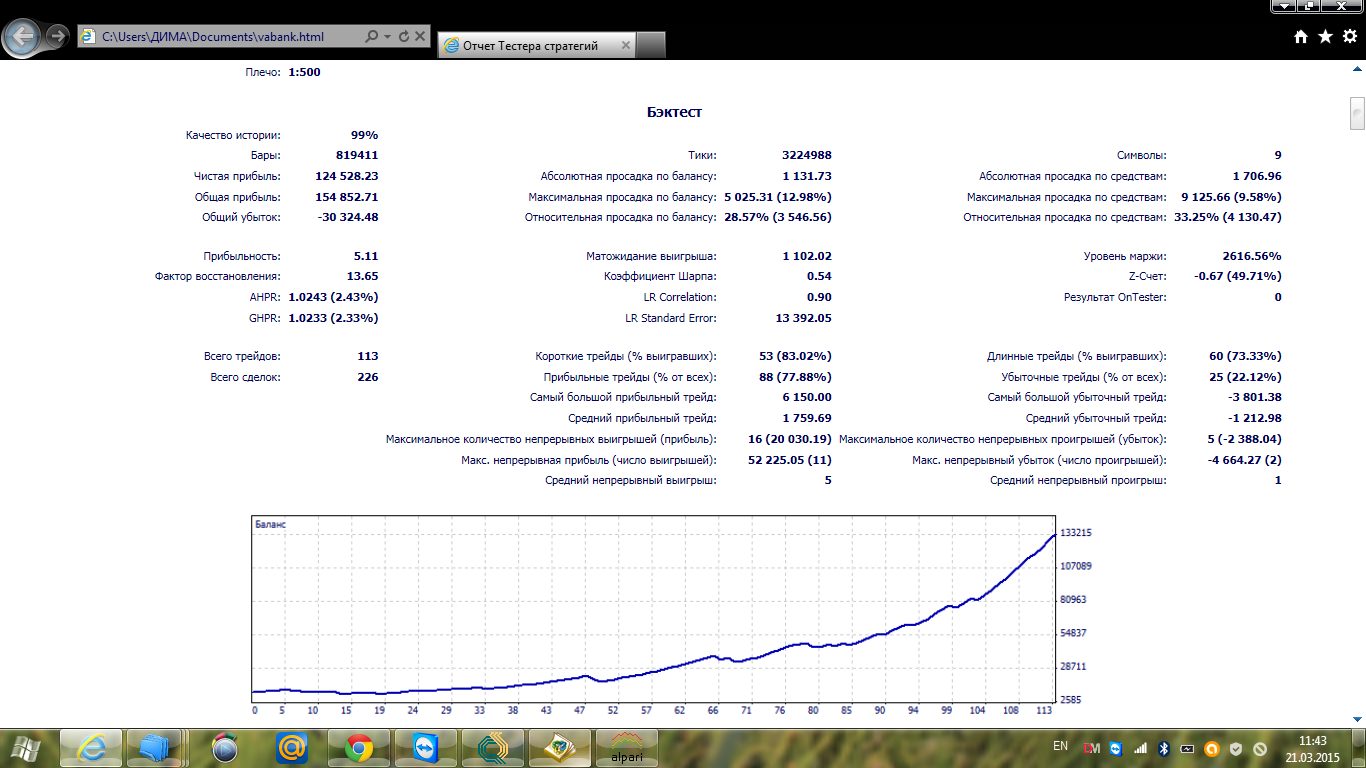Screen dimensions: 1366x768
Task: Click Sharpe ratio value 0.54
Action: tap(819, 276)
